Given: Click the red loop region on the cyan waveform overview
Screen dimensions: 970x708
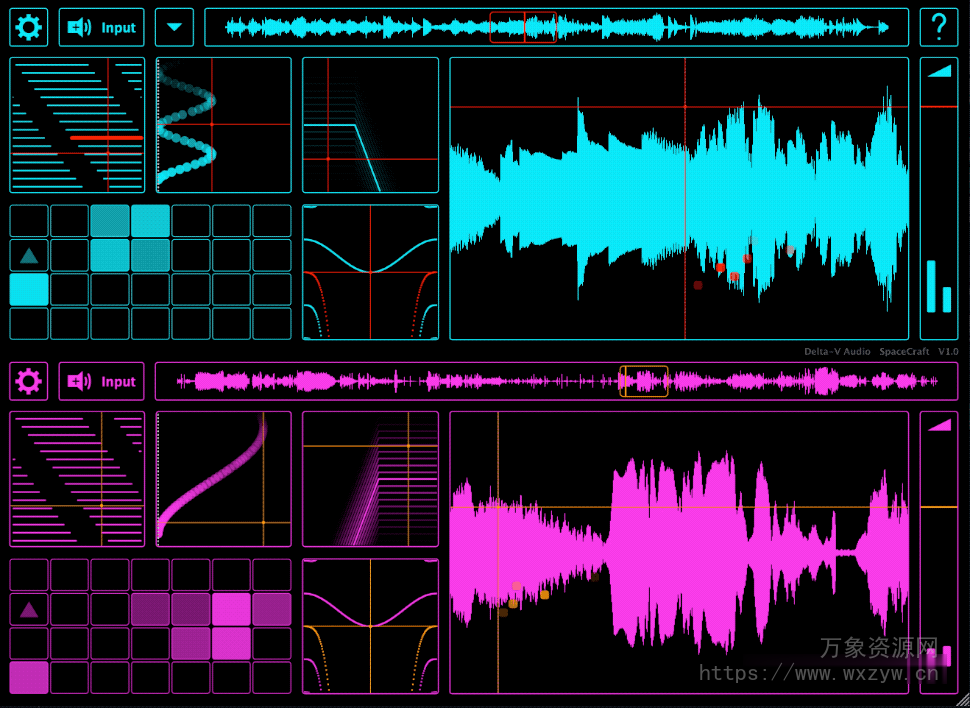Looking at the screenshot, I should [524, 27].
